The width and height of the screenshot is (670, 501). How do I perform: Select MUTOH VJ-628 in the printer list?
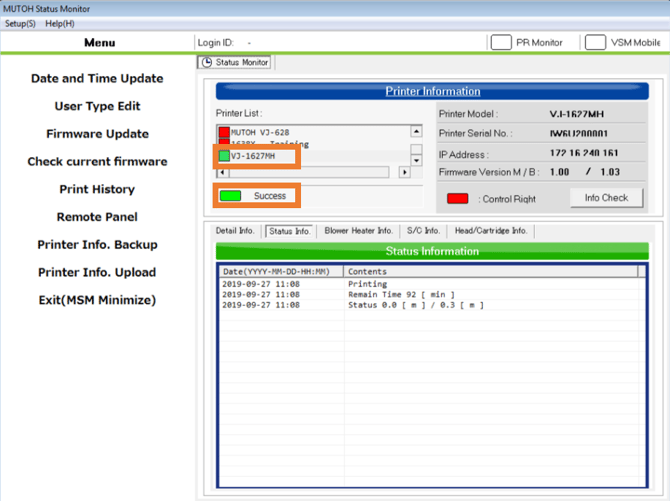click(260, 132)
